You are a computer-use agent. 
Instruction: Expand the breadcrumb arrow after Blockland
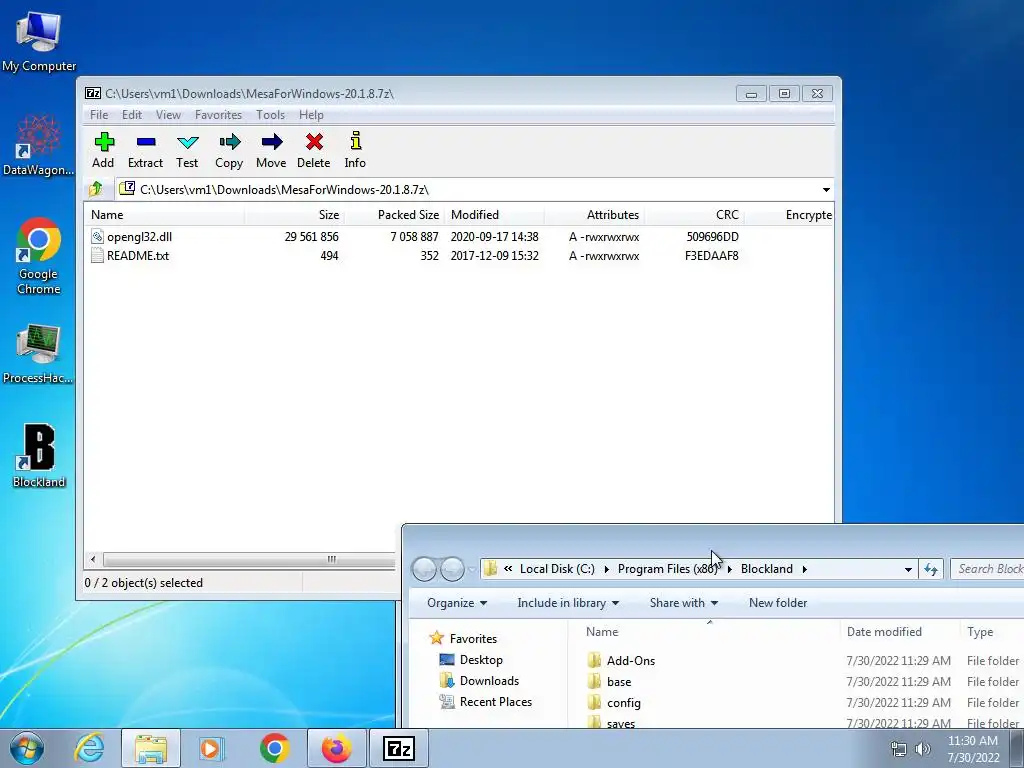click(805, 569)
